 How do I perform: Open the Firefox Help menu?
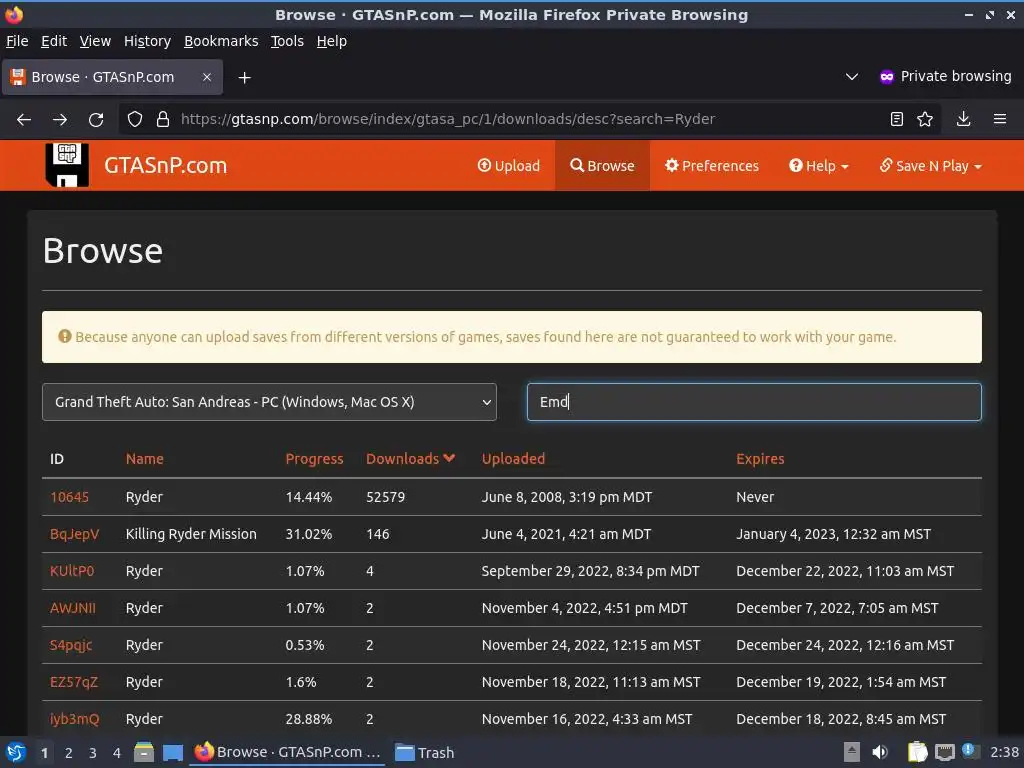coord(332,41)
